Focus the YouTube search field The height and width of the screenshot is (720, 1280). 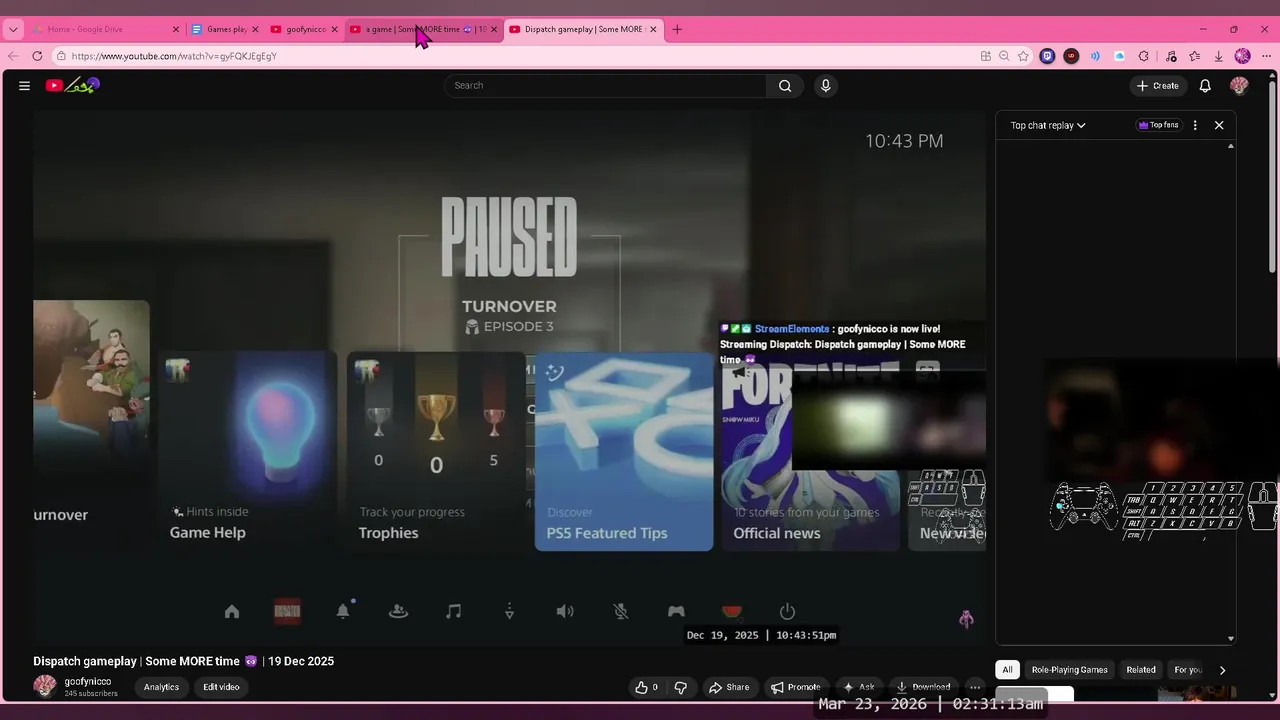[x=606, y=86]
